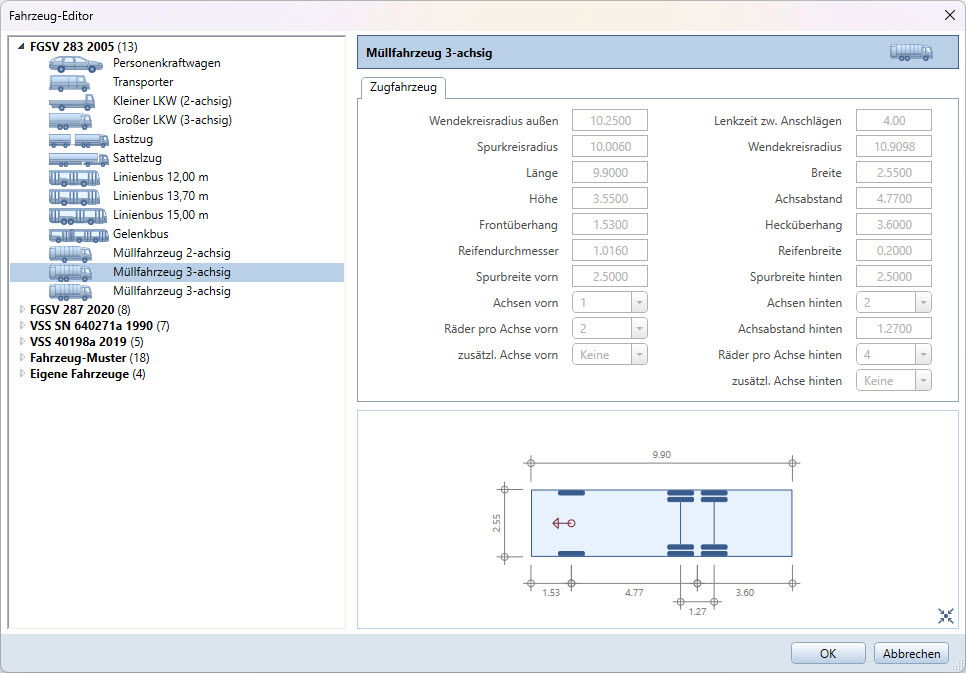Screen dimensions: 966x673
Task: Click the red steering arrow in the vehicle drawing
Action: [564, 523]
